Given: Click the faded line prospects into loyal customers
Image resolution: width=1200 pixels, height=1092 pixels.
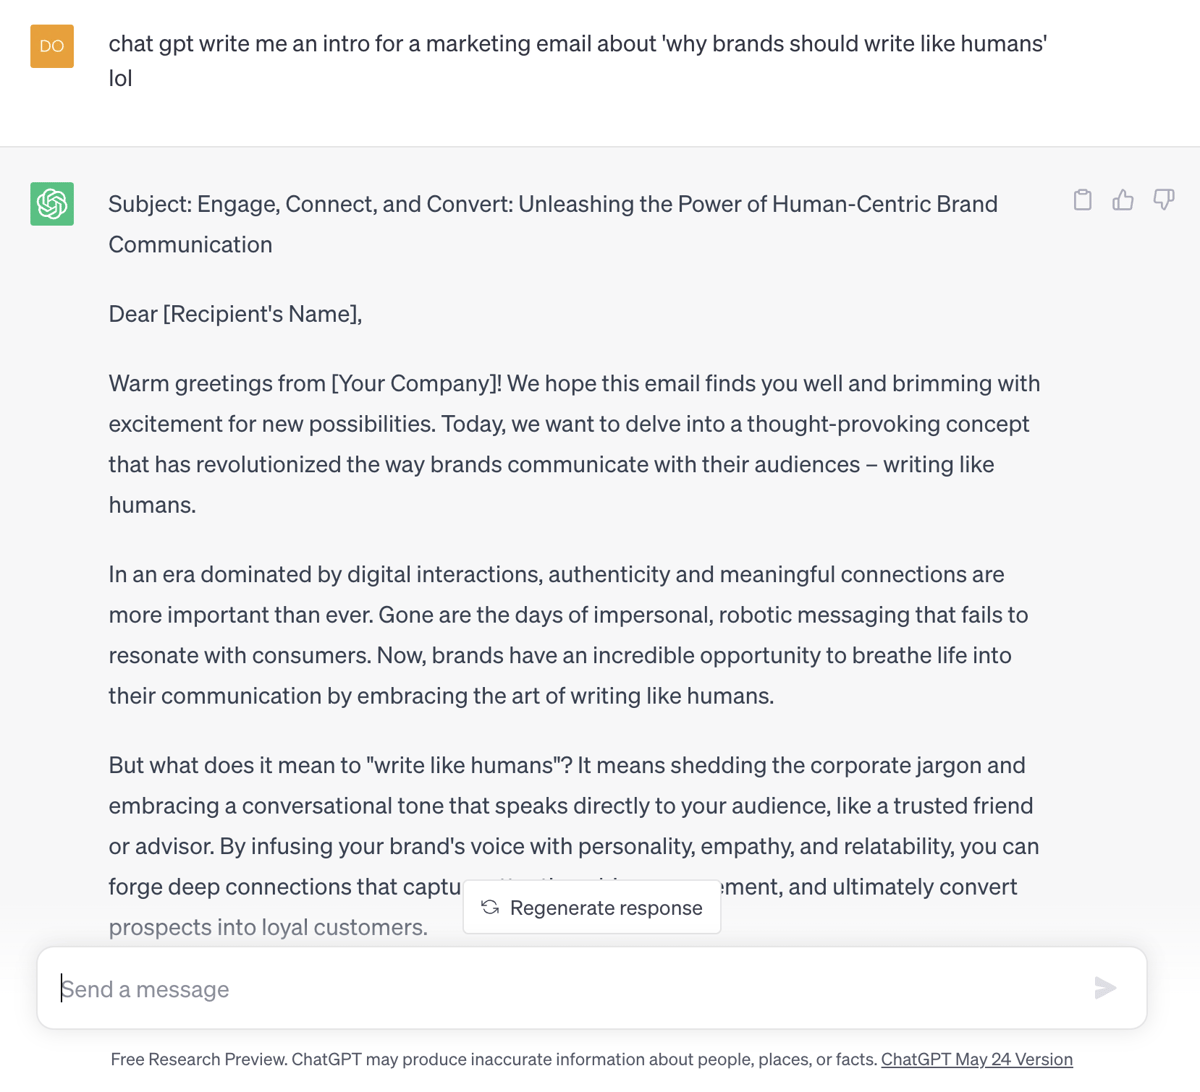Looking at the screenshot, I should 268,927.
